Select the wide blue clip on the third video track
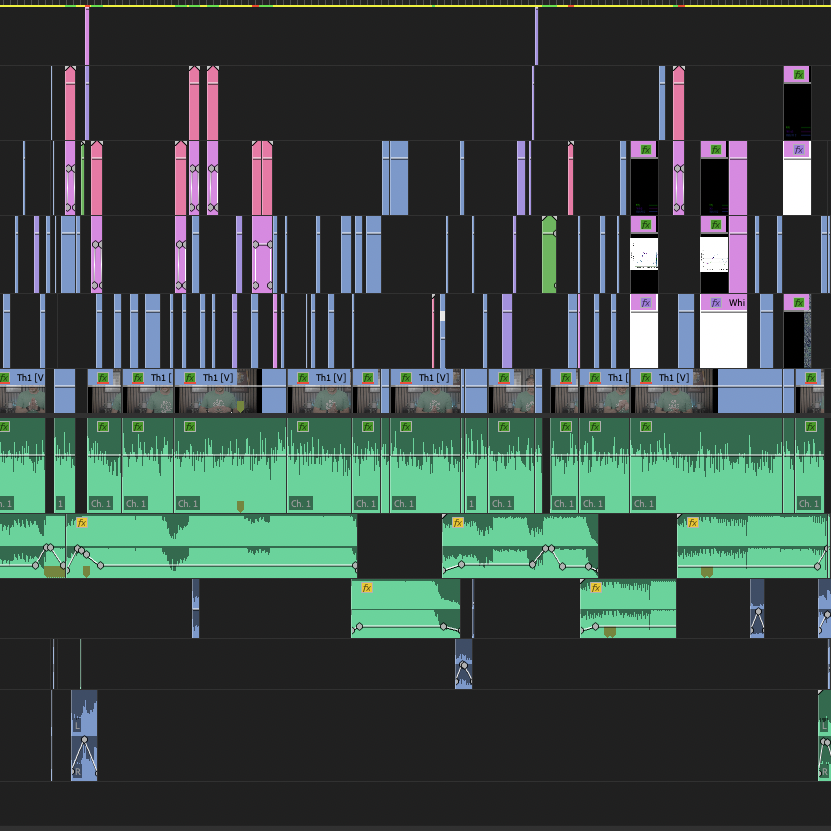The image size is (831, 831). click(395, 178)
